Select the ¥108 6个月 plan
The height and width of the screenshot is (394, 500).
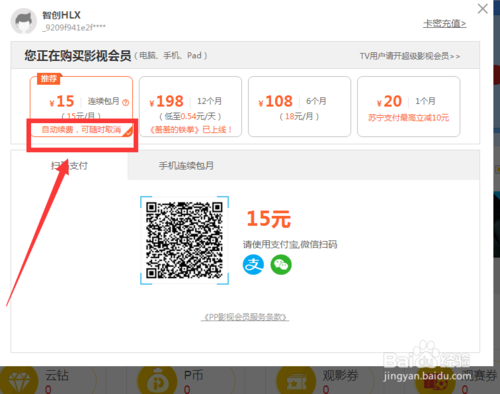click(299, 106)
